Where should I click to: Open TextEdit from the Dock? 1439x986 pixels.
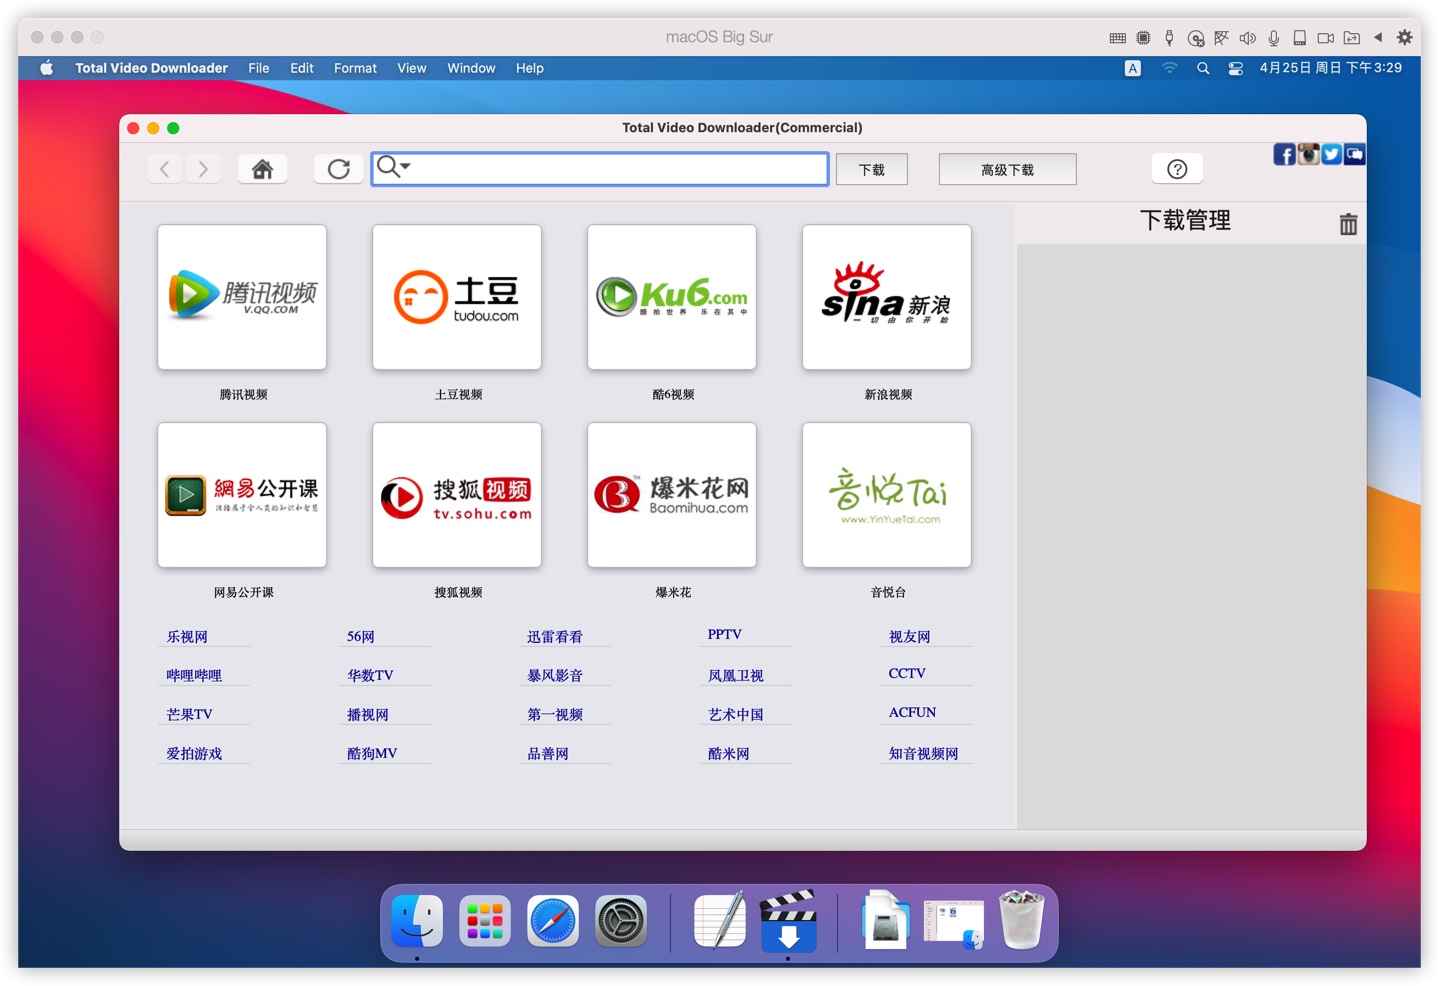[719, 919]
